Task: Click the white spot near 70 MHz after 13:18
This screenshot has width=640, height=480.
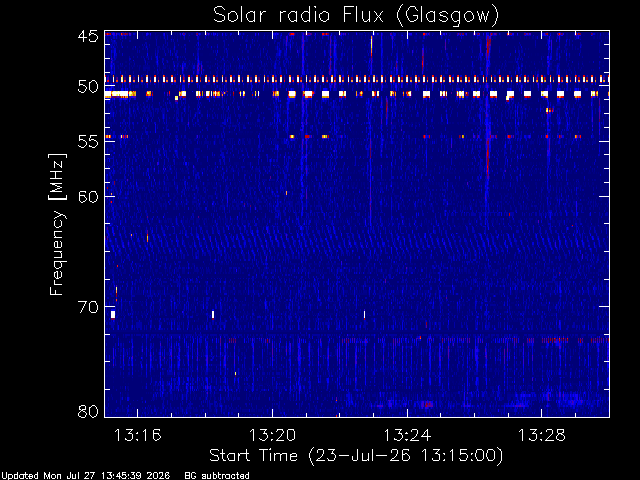Action: coord(213,314)
